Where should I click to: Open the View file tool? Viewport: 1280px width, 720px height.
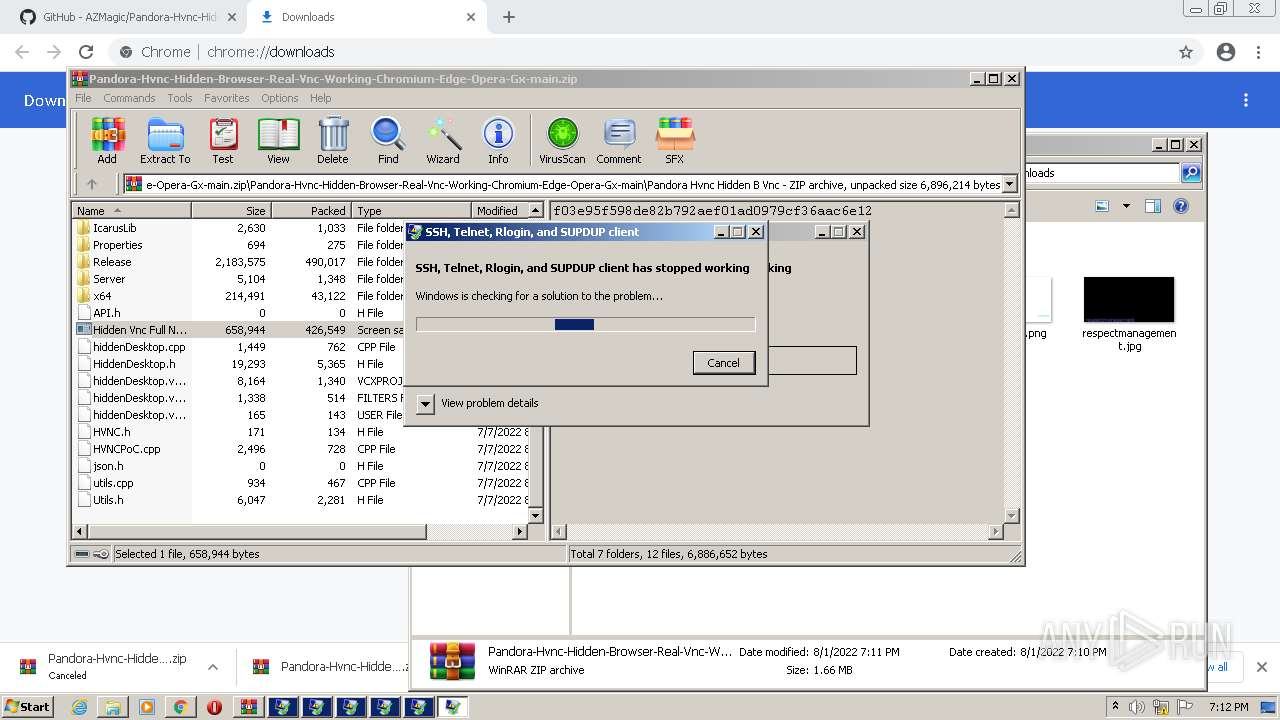pos(278,140)
